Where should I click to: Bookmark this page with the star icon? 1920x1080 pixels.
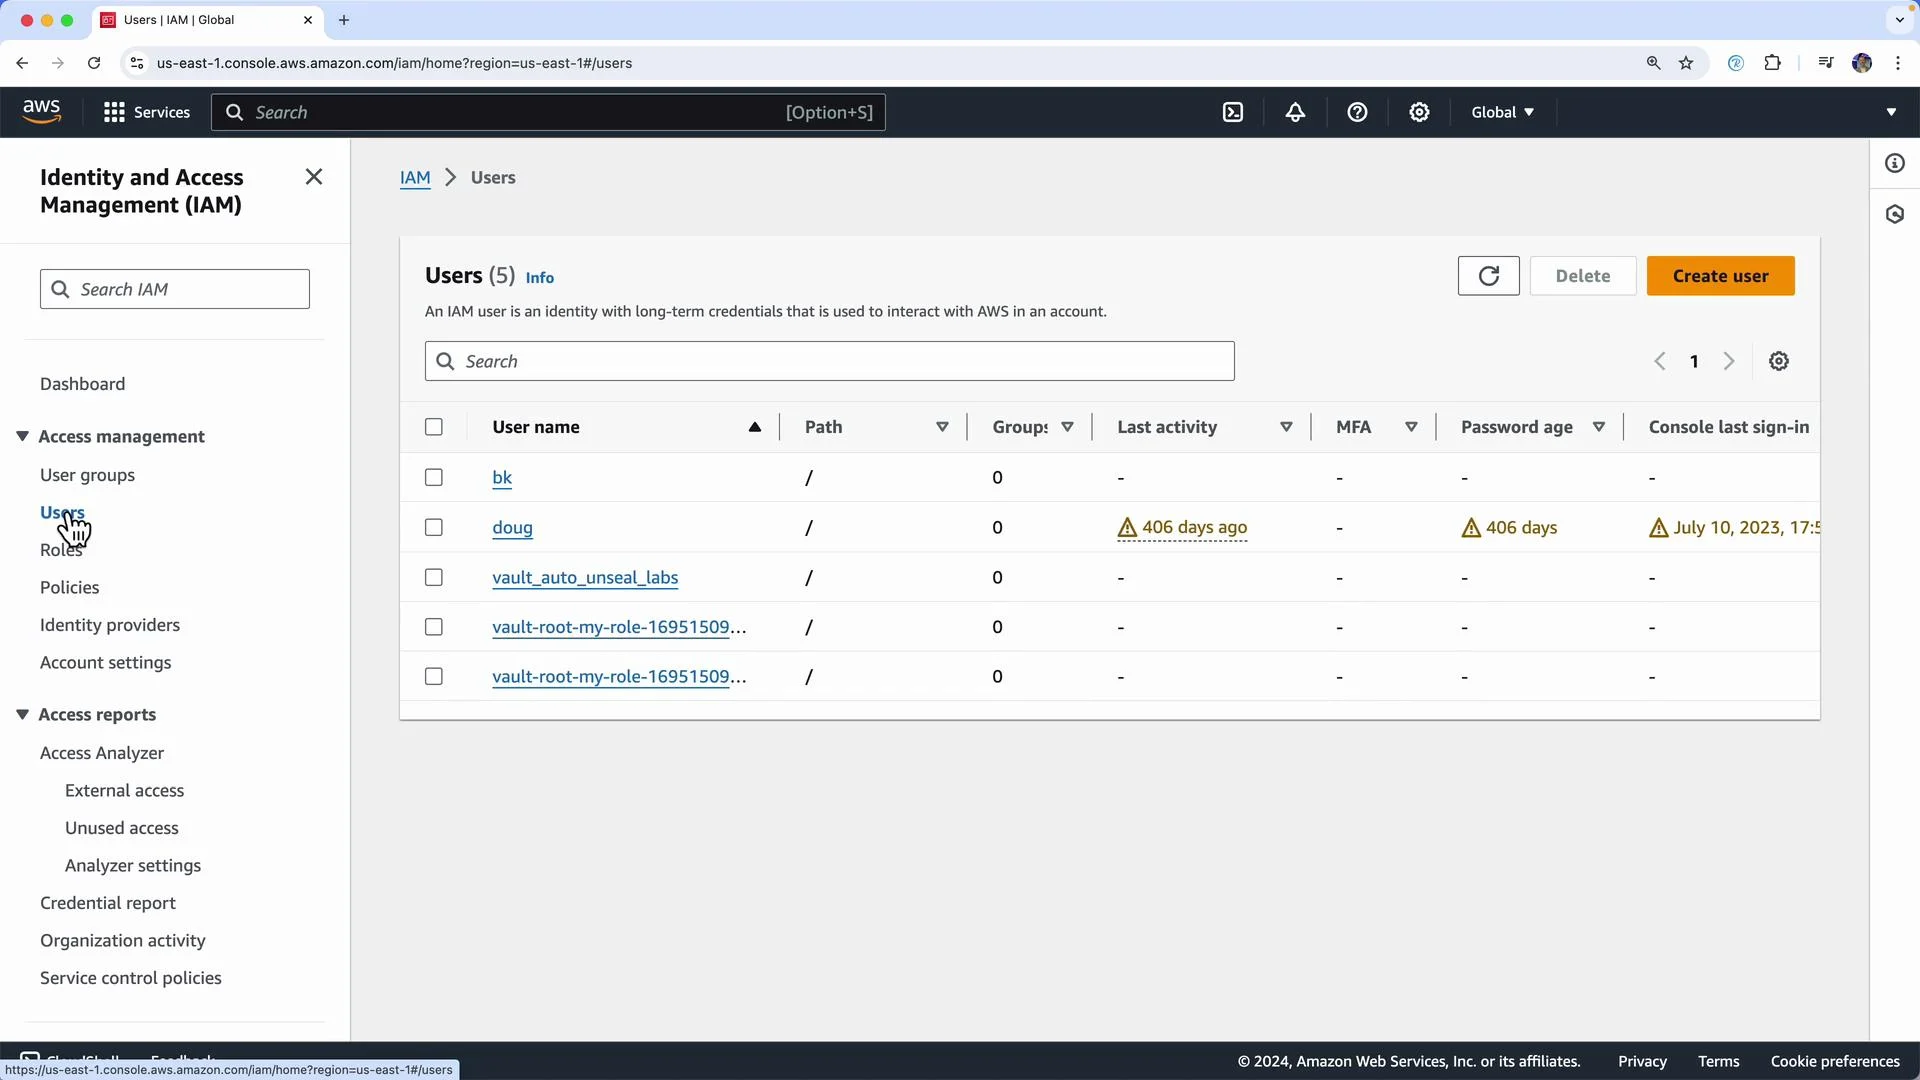click(1686, 63)
